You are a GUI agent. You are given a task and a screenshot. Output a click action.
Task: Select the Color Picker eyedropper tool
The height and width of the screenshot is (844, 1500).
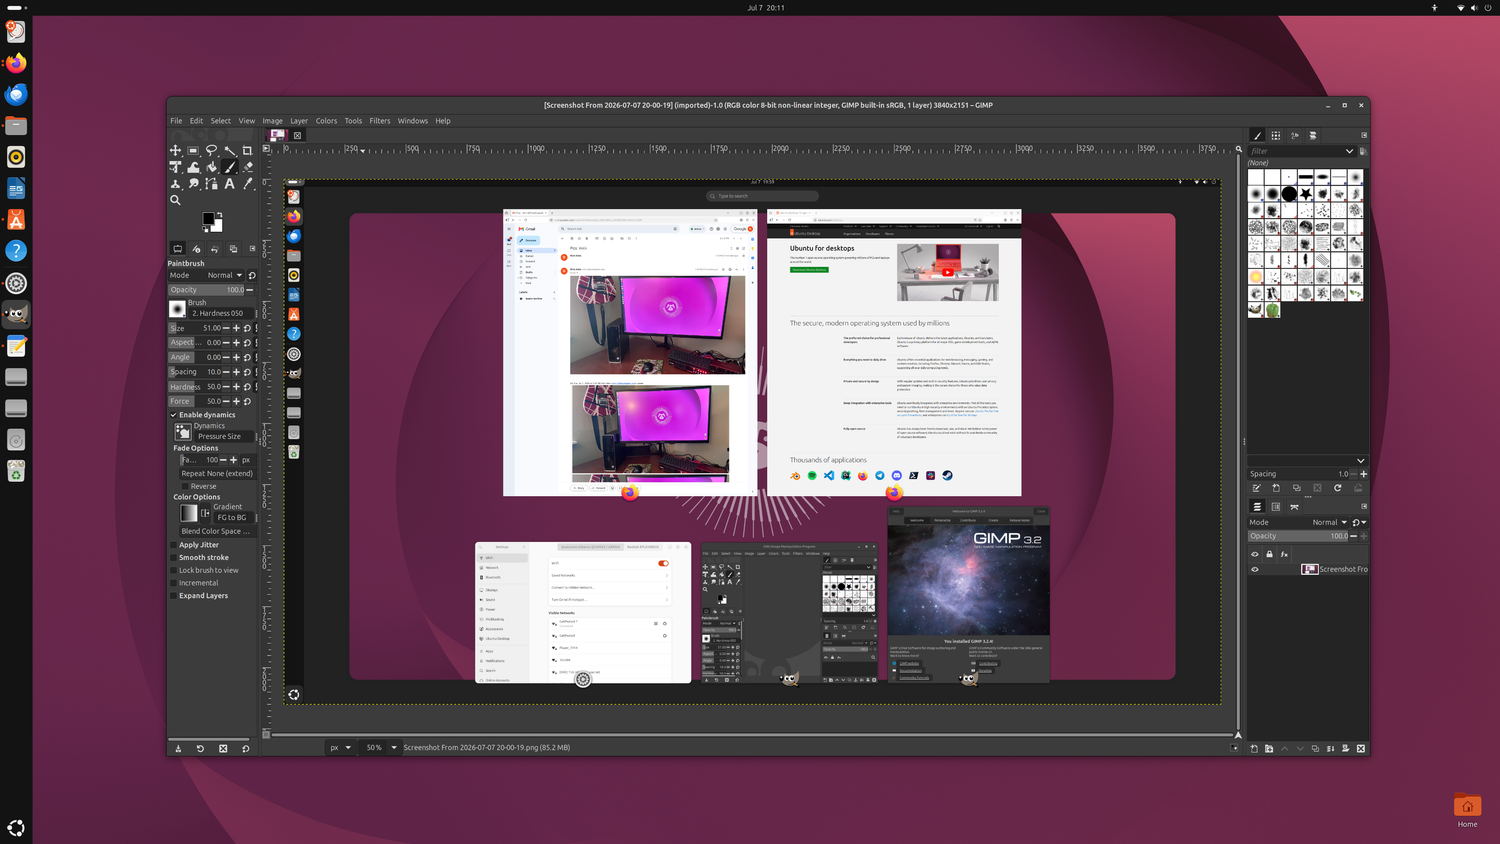247,184
